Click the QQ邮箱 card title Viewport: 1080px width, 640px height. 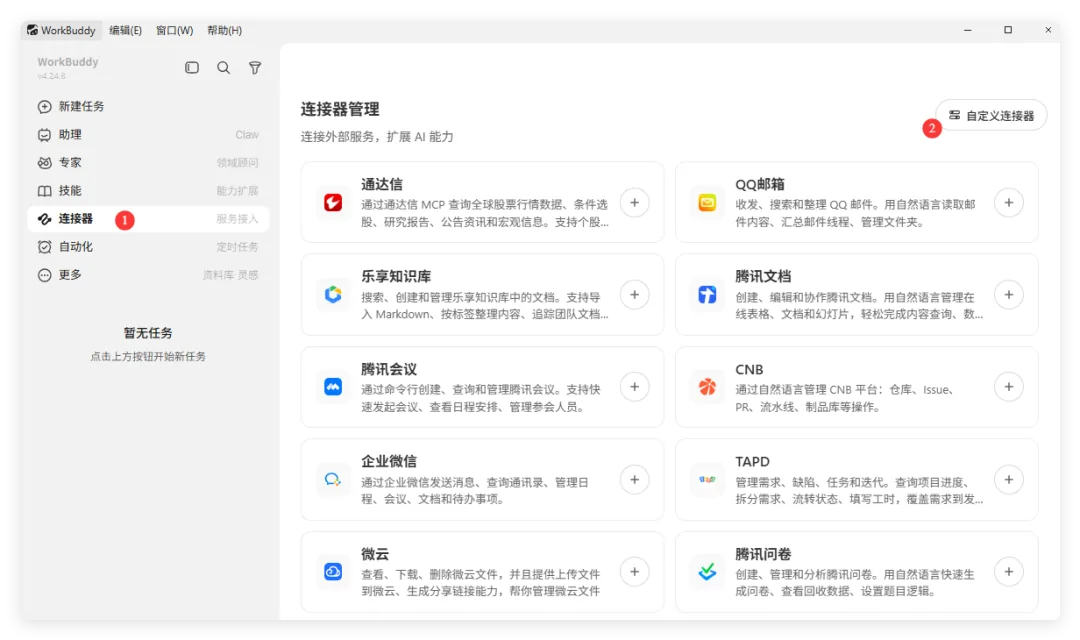tap(760, 184)
